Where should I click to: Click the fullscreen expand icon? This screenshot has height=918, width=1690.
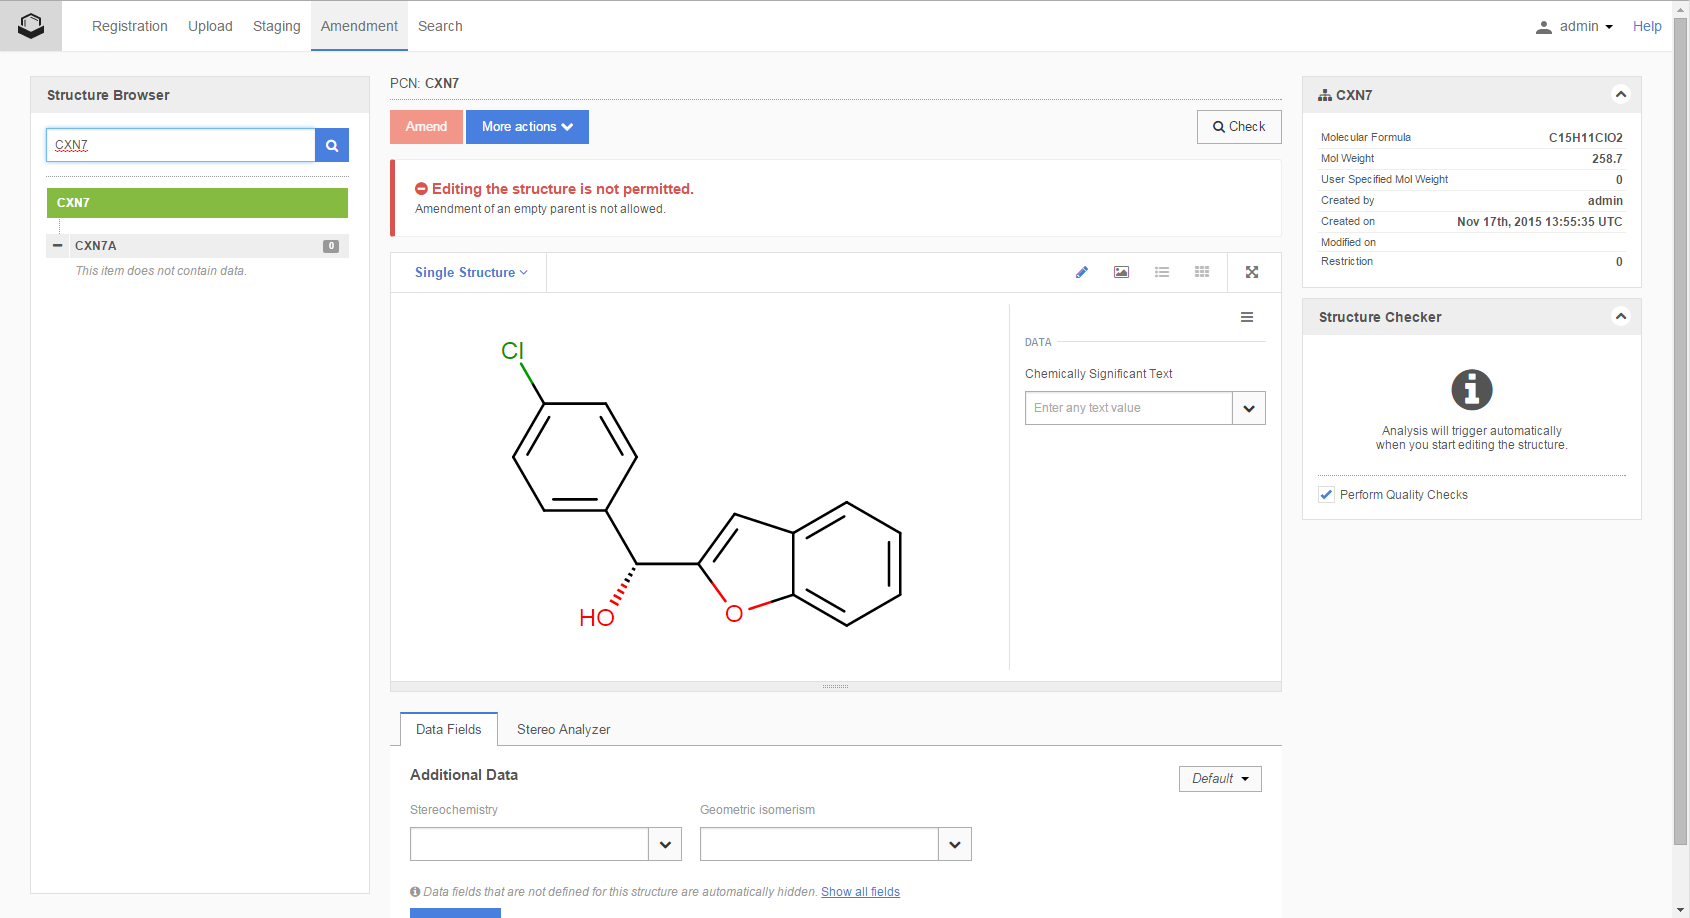[1251, 272]
